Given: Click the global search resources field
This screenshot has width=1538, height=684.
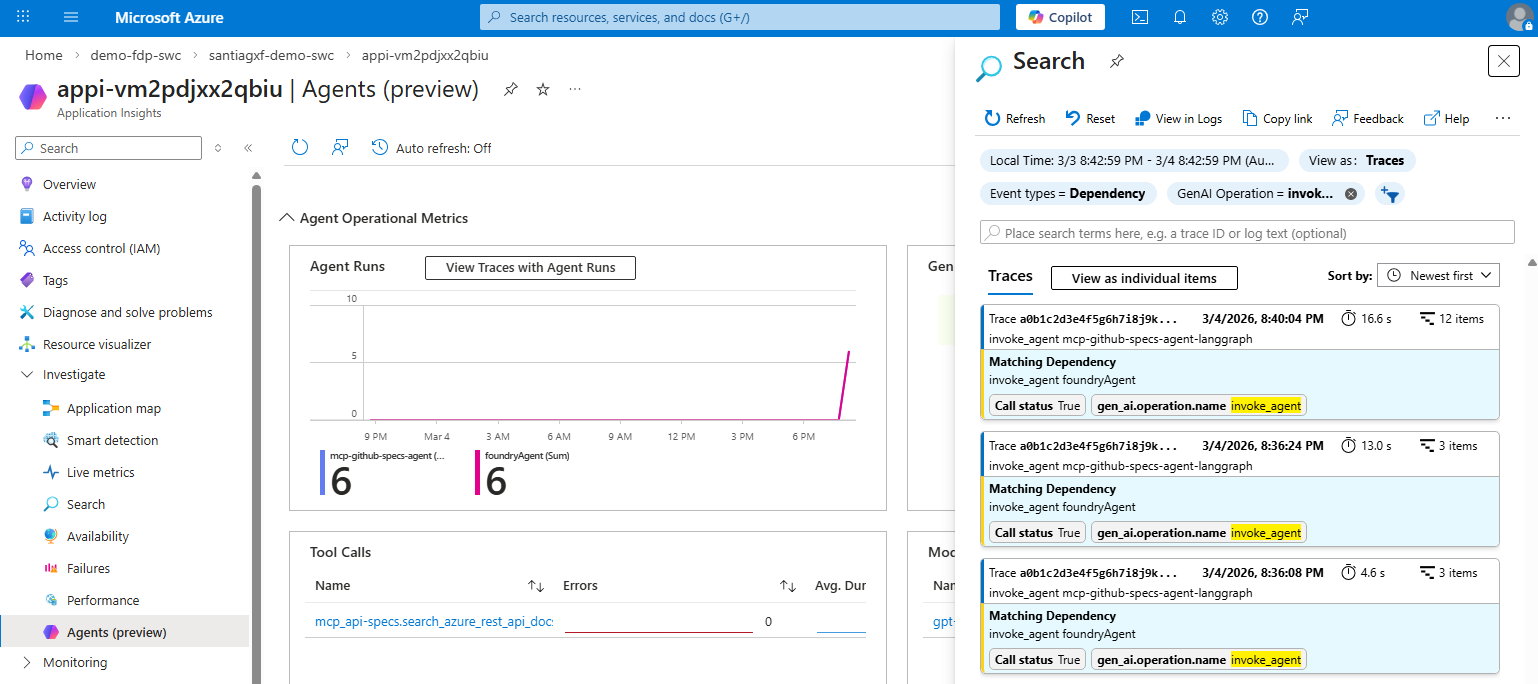Looking at the screenshot, I should (x=740, y=17).
